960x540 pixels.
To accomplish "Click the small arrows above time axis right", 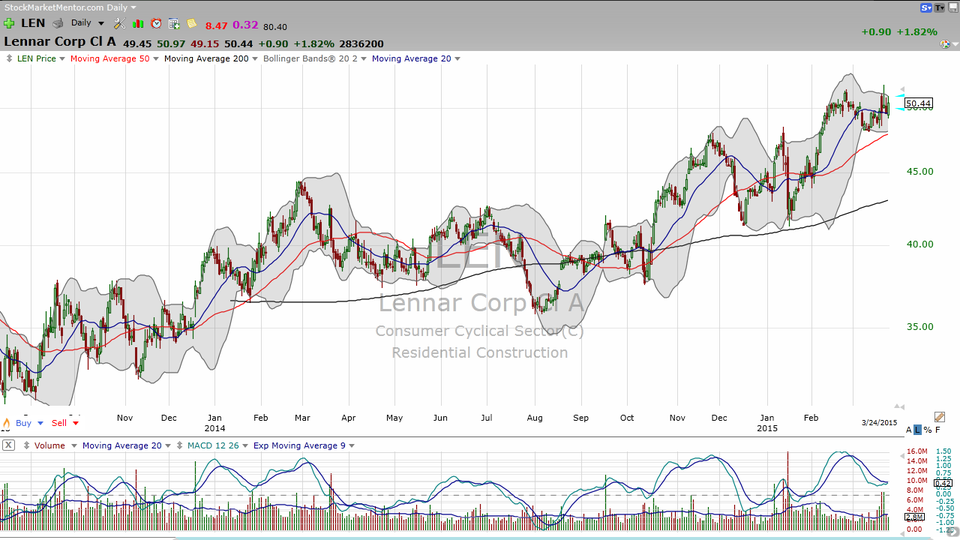I will pyautogui.click(x=899, y=407).
